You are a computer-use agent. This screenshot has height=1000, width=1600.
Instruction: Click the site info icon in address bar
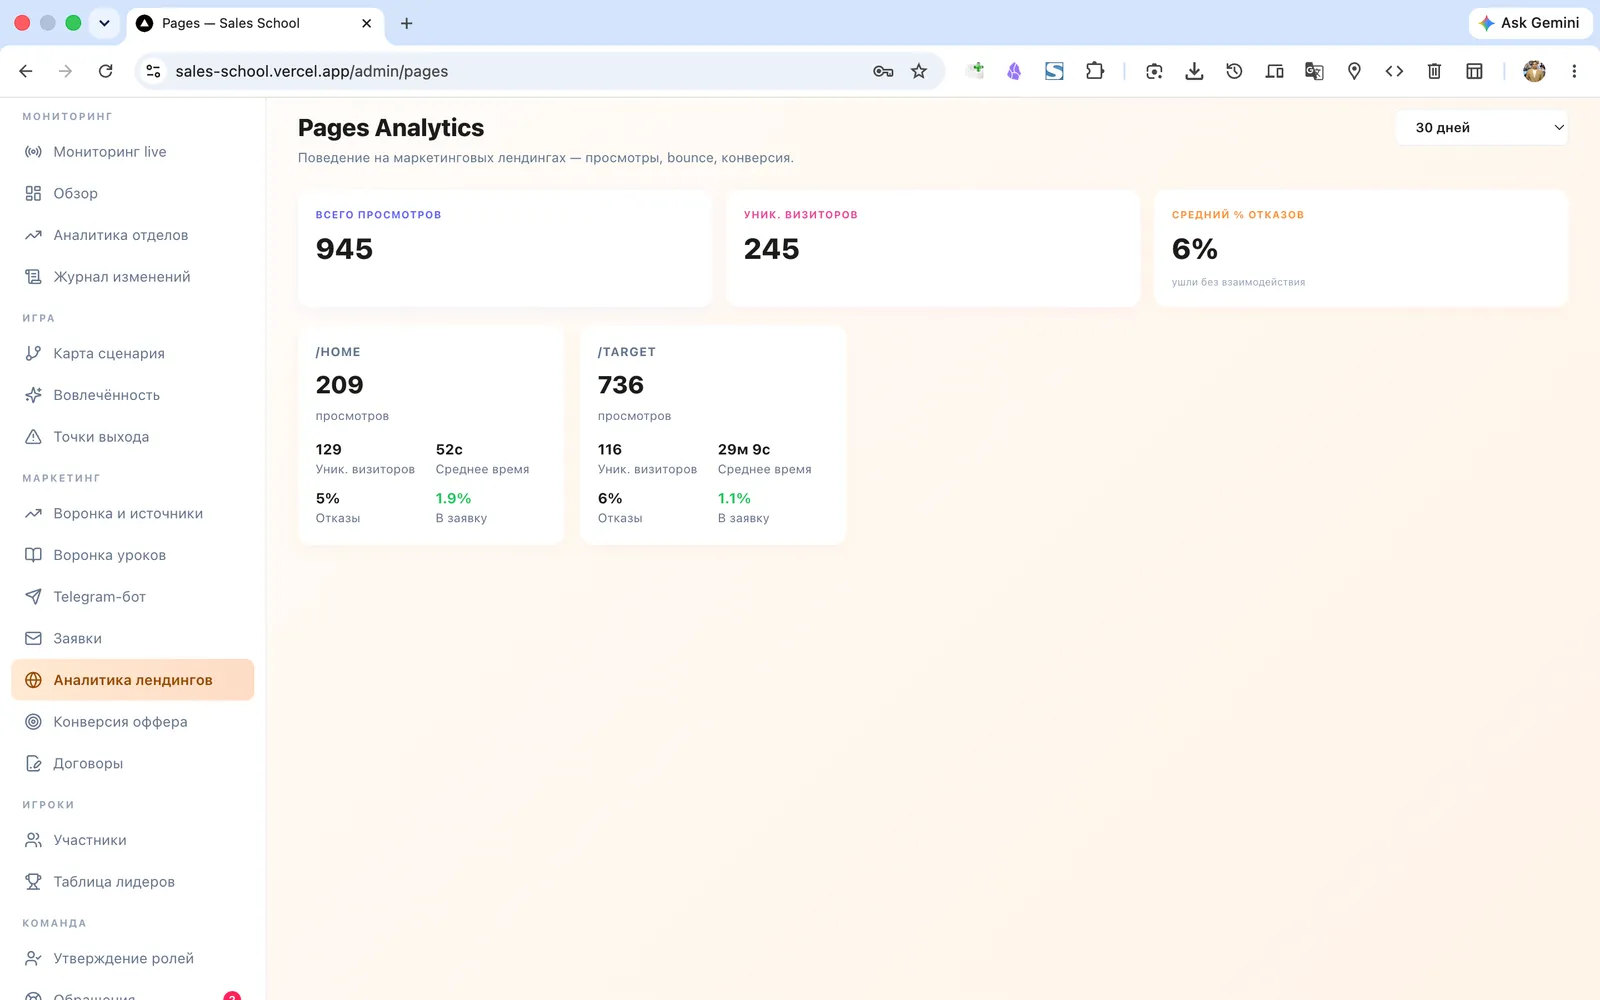(x=153, y=71)
